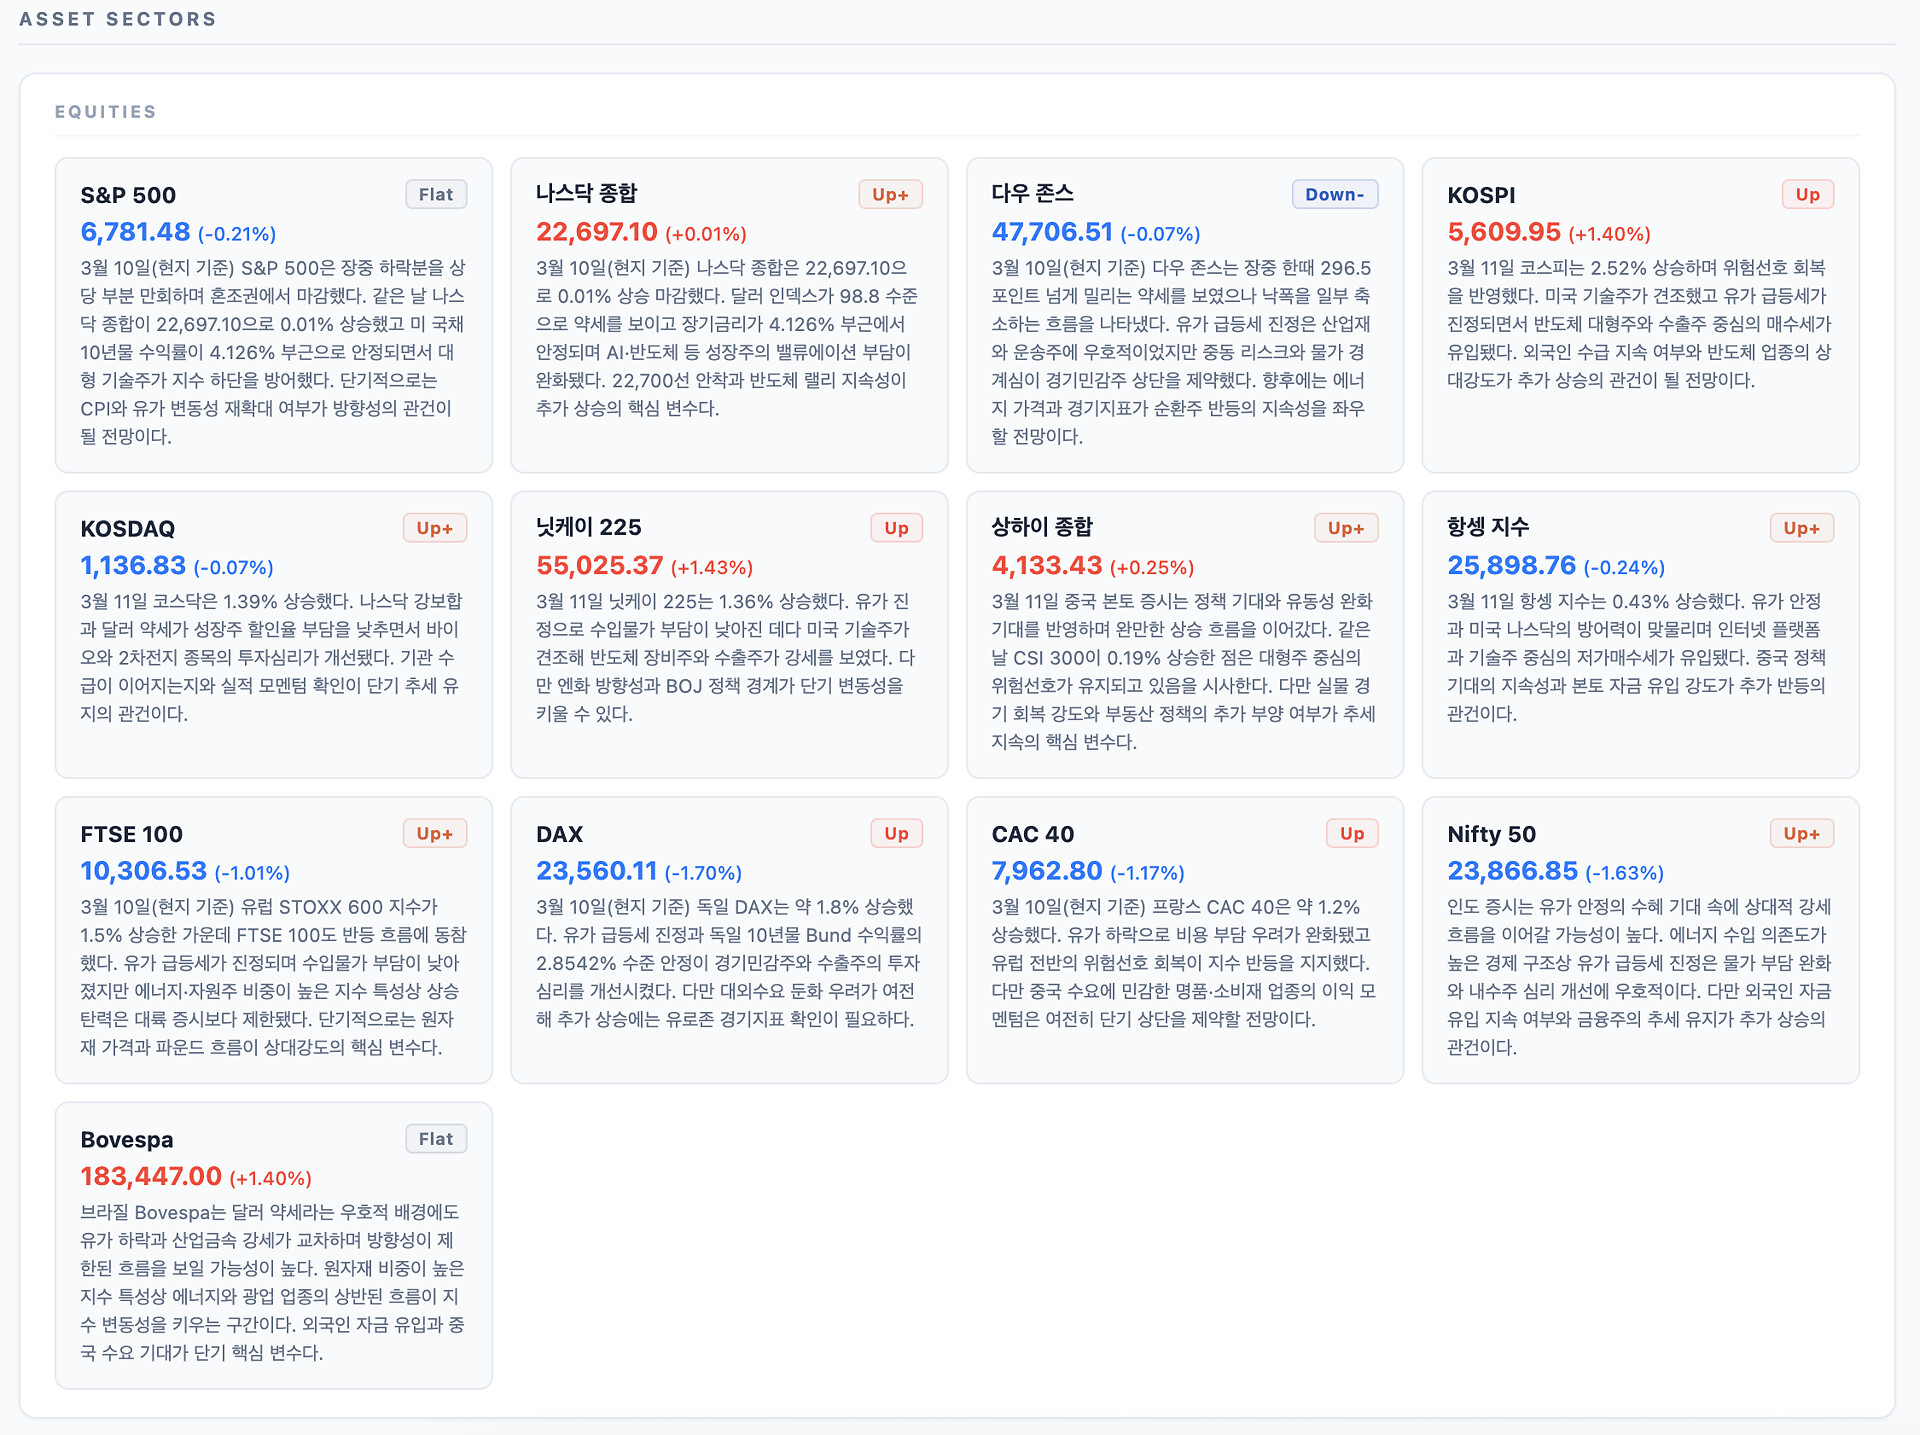
Task: Click the KOSPI index title
Action: (1481, 195)
